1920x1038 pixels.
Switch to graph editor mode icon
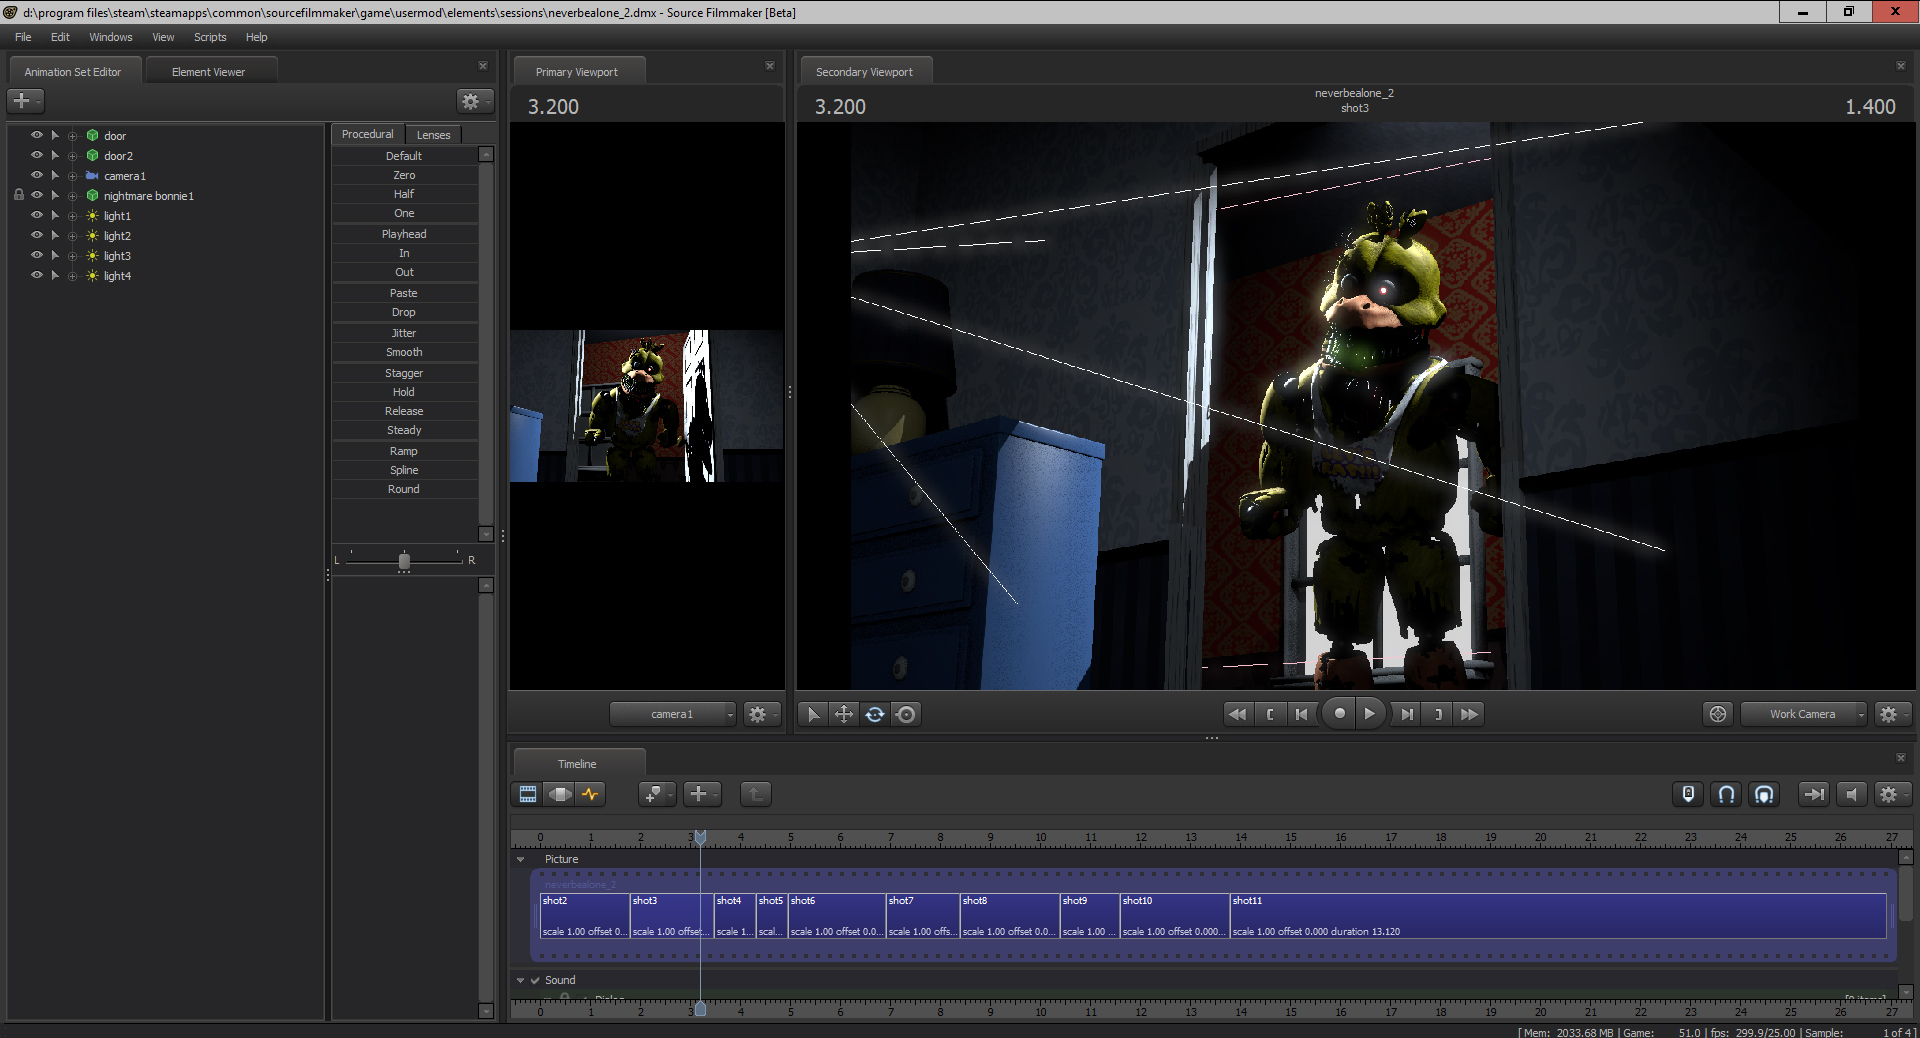[591, 794]
